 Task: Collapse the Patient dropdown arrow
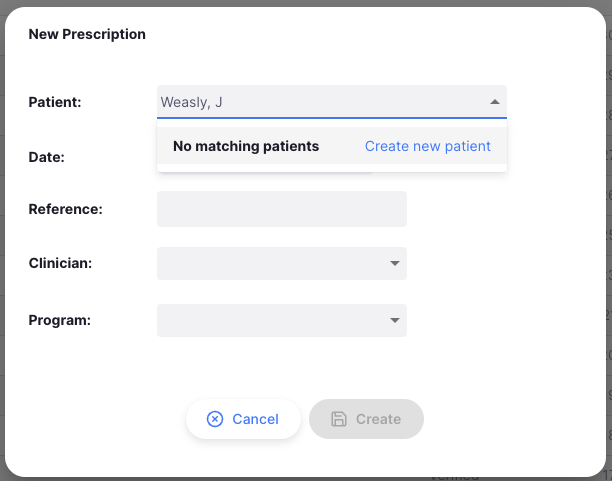pos(494,102)
